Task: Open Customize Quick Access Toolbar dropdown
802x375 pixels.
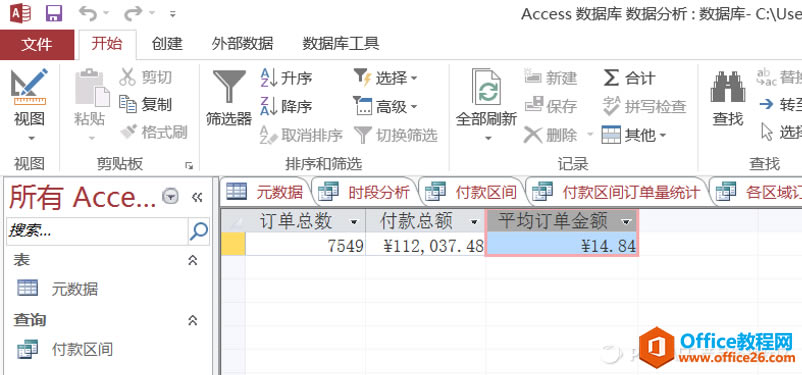Action: point(173,14)
